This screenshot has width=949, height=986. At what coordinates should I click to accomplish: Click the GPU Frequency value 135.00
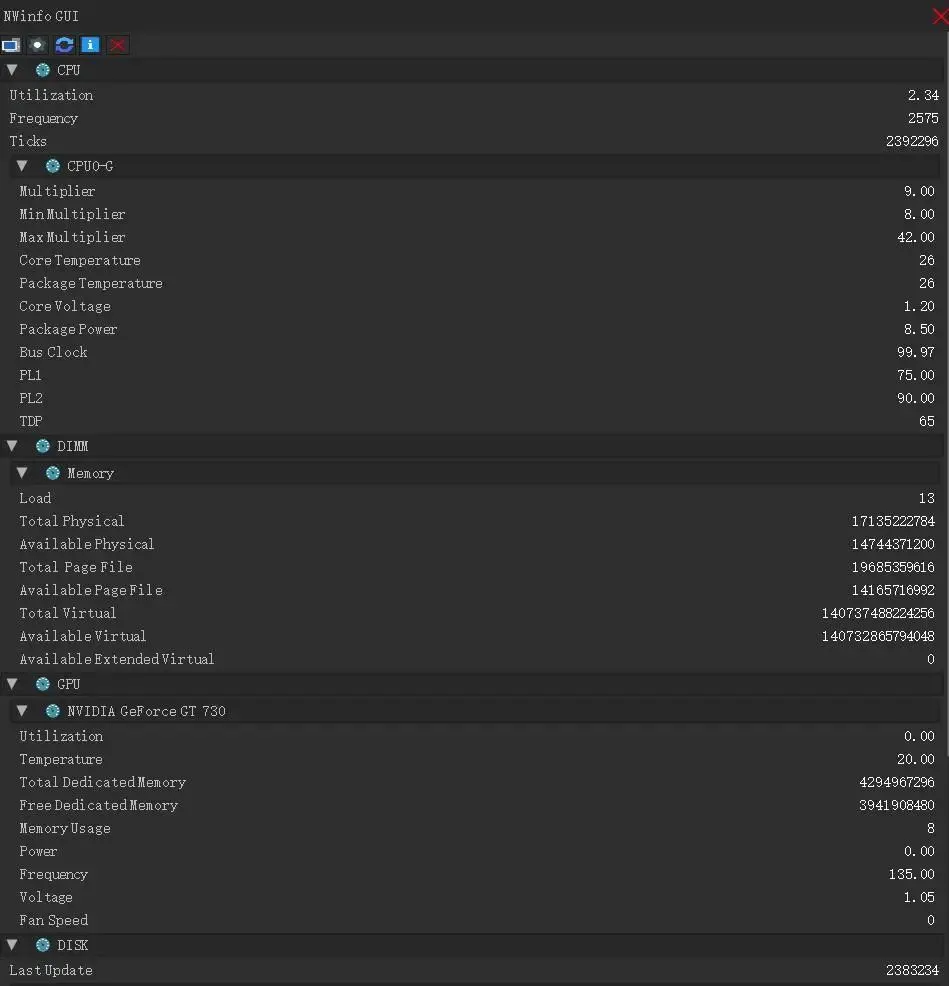tap(911, 874)
